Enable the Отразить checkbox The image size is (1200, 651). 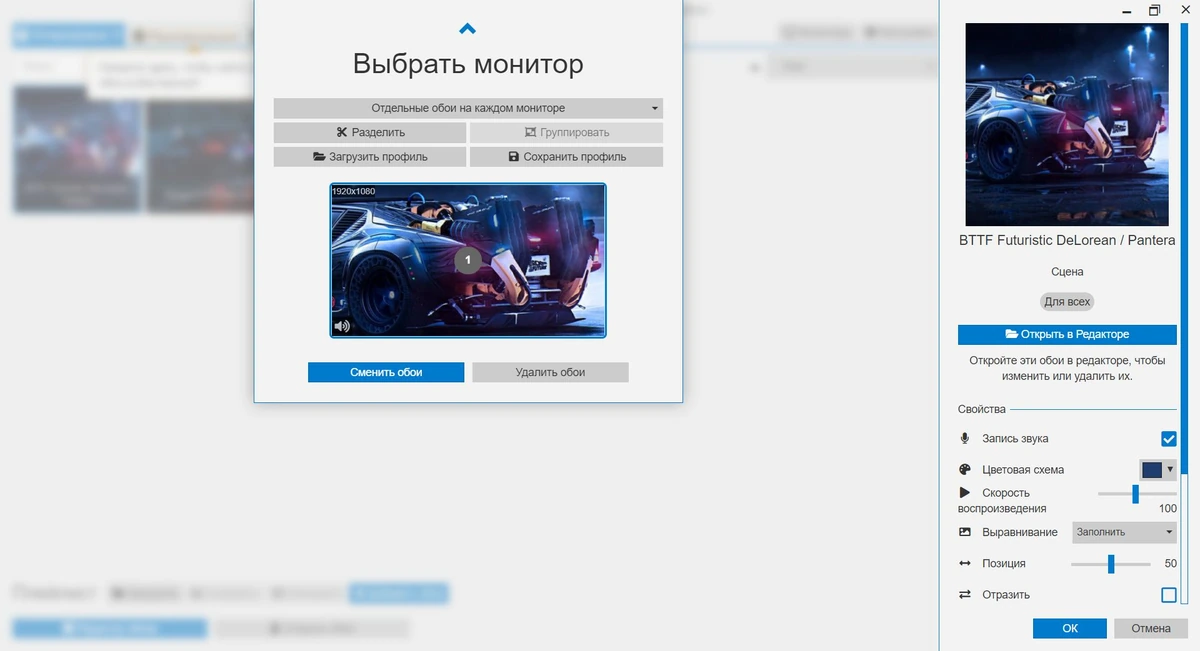1168,595
